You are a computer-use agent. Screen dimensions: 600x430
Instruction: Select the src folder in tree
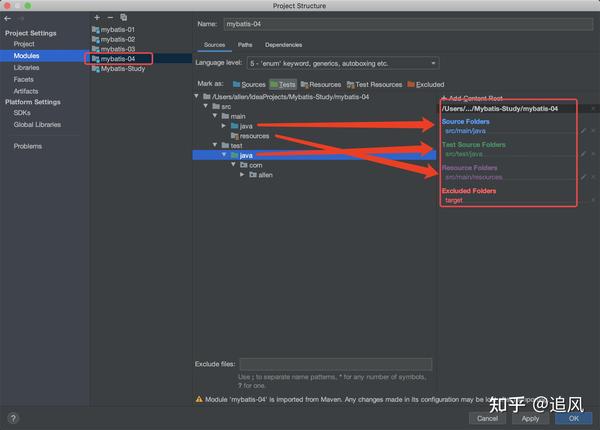click(222, 107)
